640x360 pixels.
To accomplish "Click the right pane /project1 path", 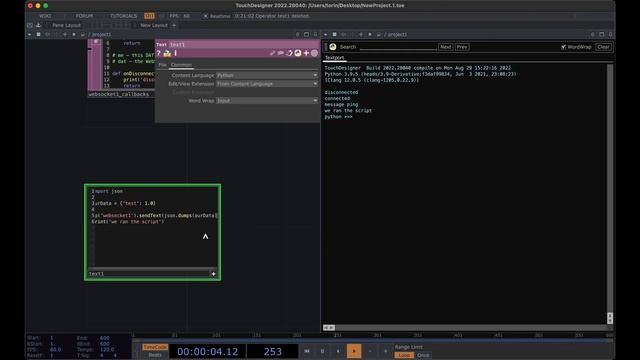I will click(396, 35).
